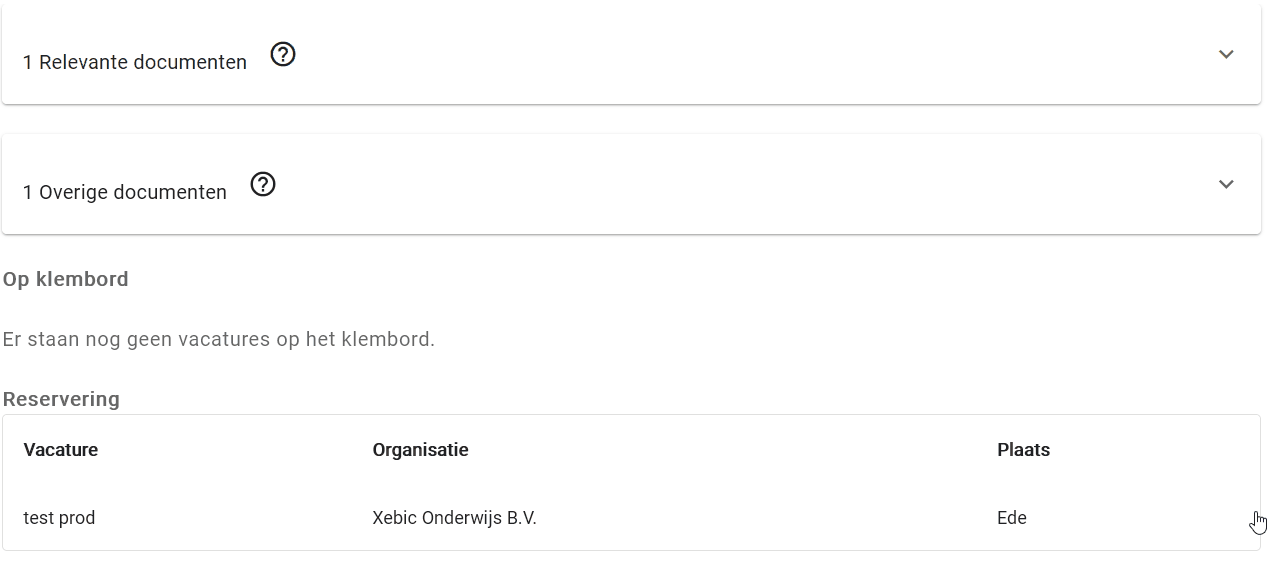Image resolution: width=1268 pixels, height=566 pixels.
Task: Expand the Relevante documenten panel chevron
Action: 1226,54
